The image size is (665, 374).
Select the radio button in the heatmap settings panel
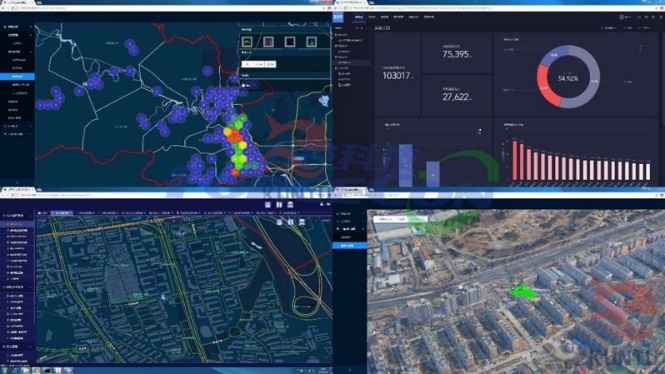click(243, 85)
